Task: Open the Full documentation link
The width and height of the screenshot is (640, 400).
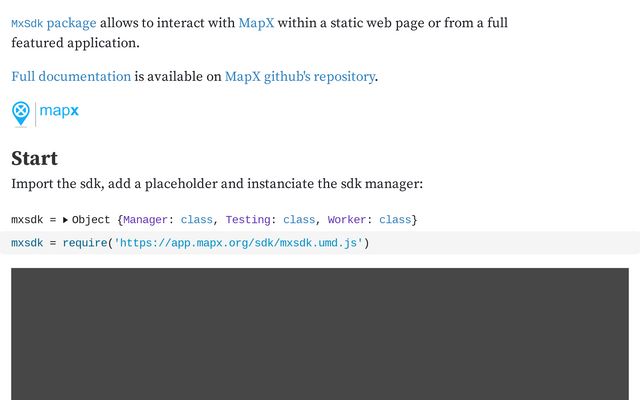Action: point(71,76)
